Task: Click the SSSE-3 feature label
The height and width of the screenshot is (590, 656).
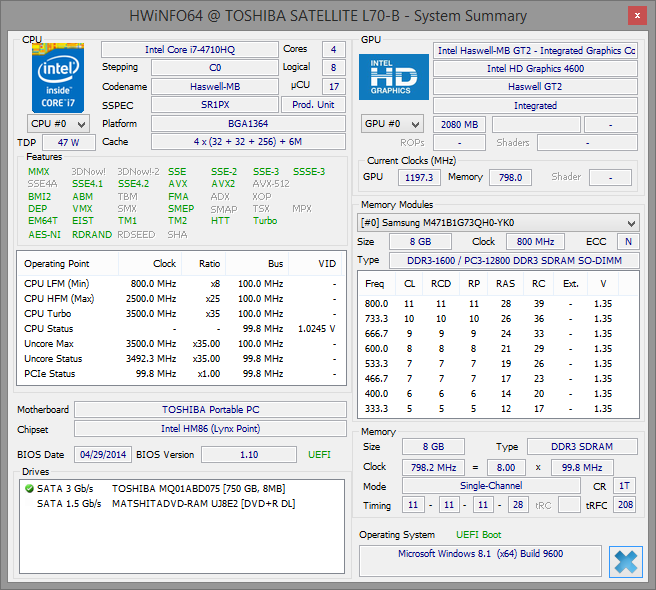Action: 309,172
